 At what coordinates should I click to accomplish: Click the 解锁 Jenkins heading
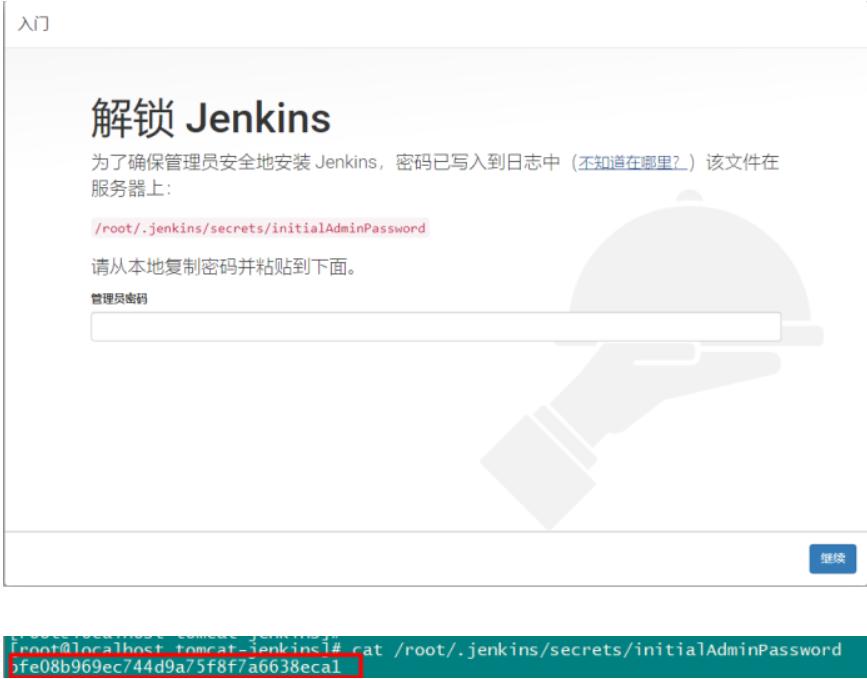[x=211, y=118]
